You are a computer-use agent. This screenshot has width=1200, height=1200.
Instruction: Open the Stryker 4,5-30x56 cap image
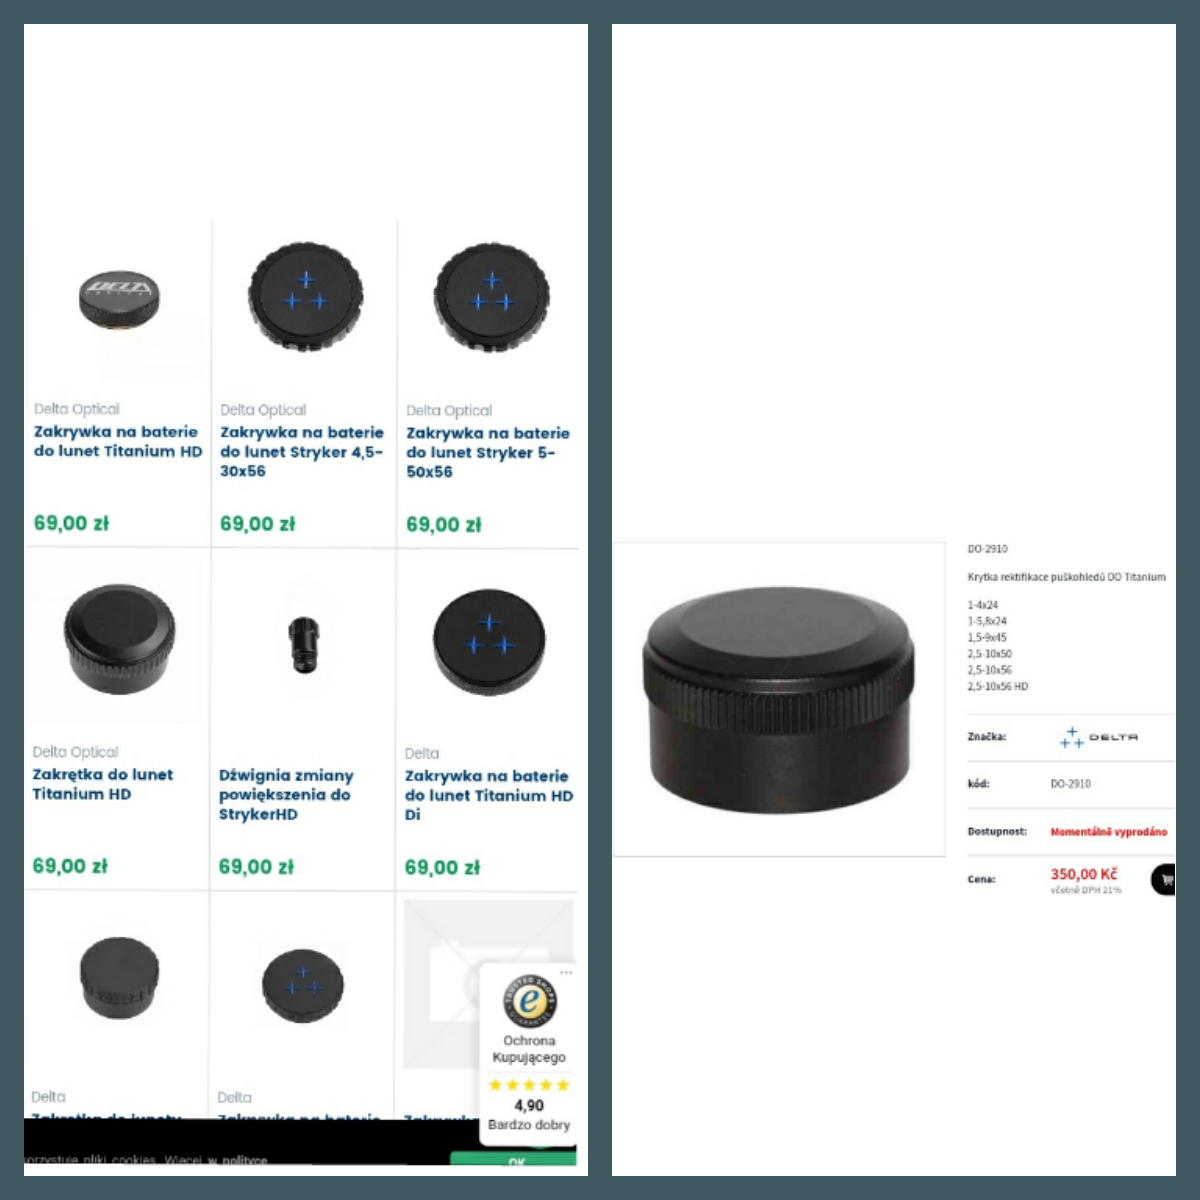pyautogui.click(x=306, y=298)
